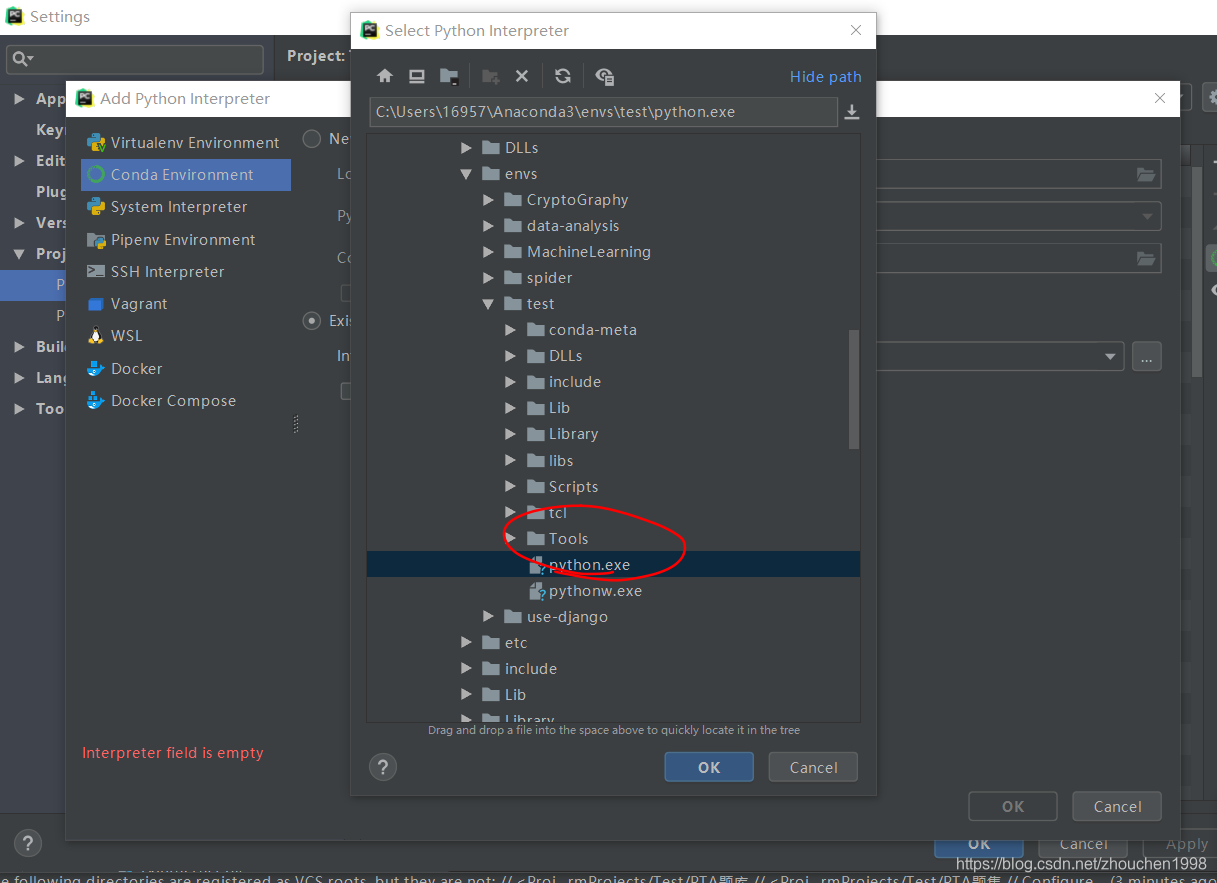The height and width of the screenshot is (883, 1217).
Task: Select Docker Compose interpreter type
Action: click(x=185, y=401)
